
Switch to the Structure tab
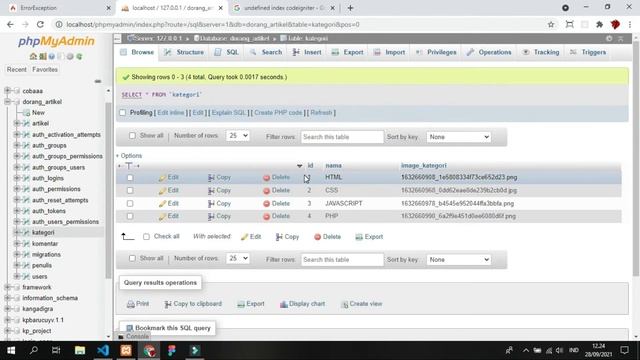[x=184, y=52]
